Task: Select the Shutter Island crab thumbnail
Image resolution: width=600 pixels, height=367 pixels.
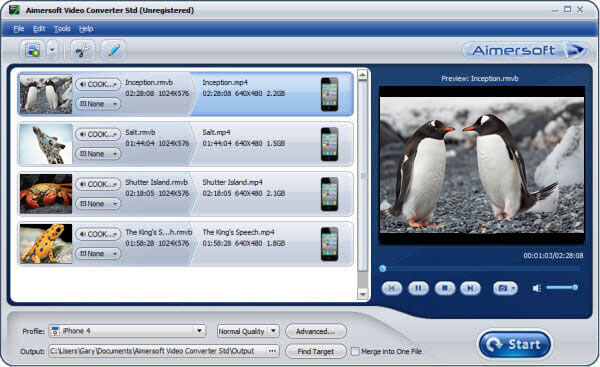Action: point(46,194)
